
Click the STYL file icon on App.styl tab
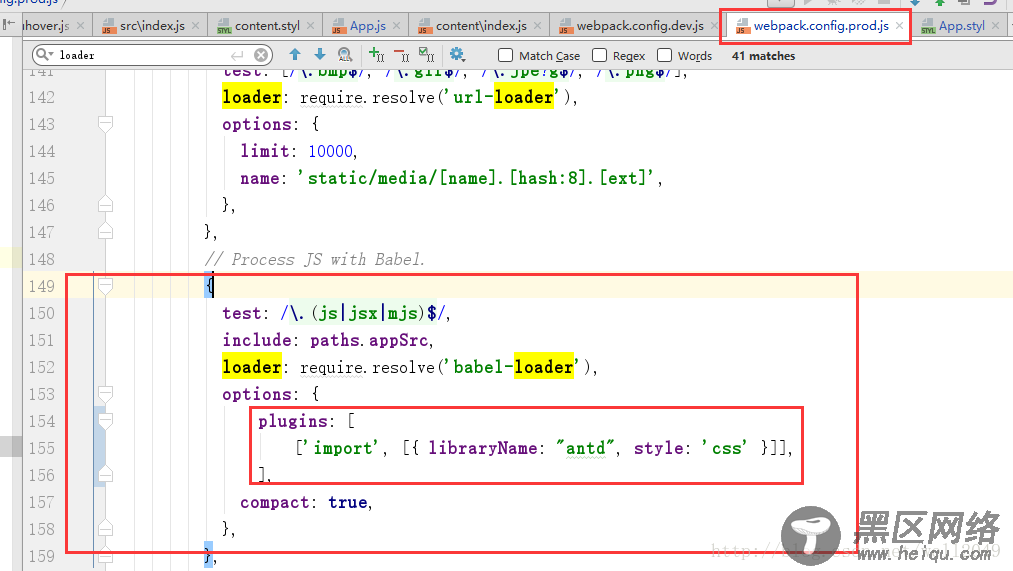928,26
